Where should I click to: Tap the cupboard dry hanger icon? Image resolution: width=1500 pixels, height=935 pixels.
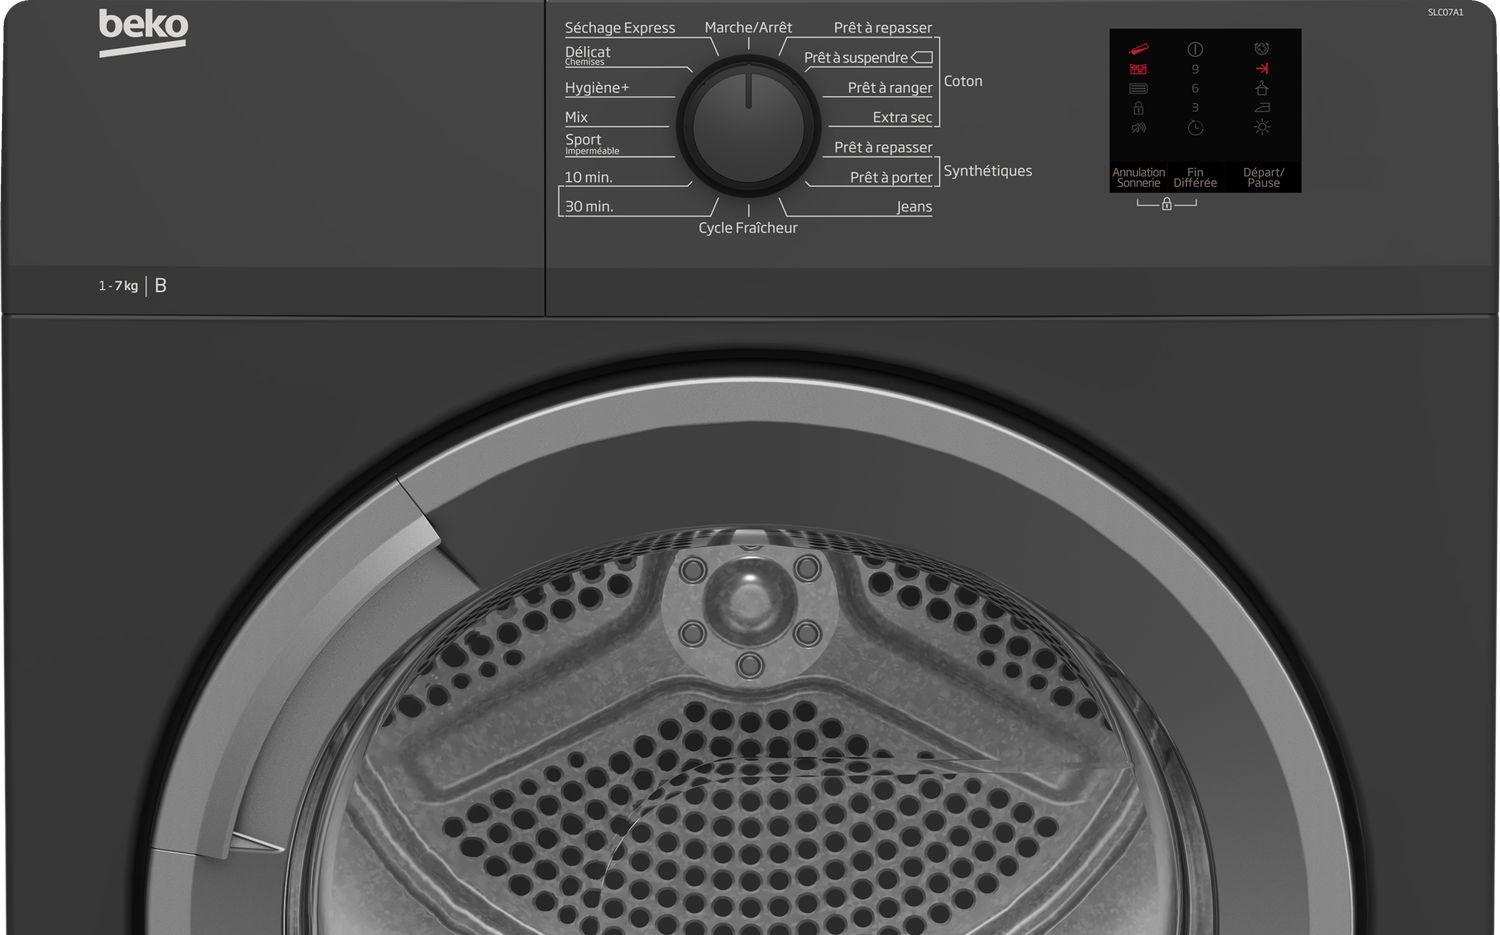[x=1262, y=88]
